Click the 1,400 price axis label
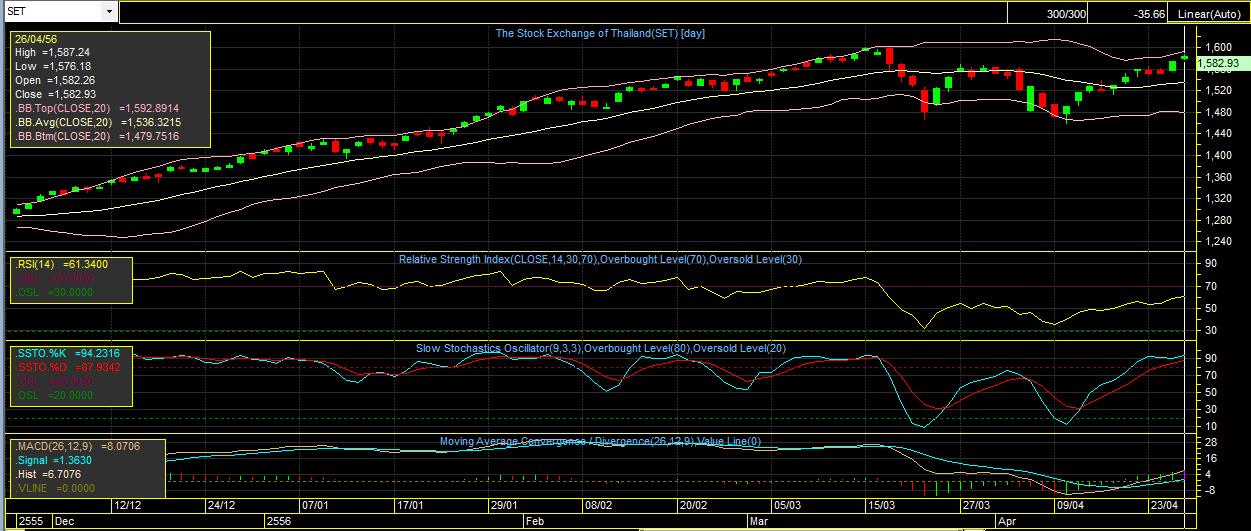The image size is (1251, 531). tap(1219, 155)
